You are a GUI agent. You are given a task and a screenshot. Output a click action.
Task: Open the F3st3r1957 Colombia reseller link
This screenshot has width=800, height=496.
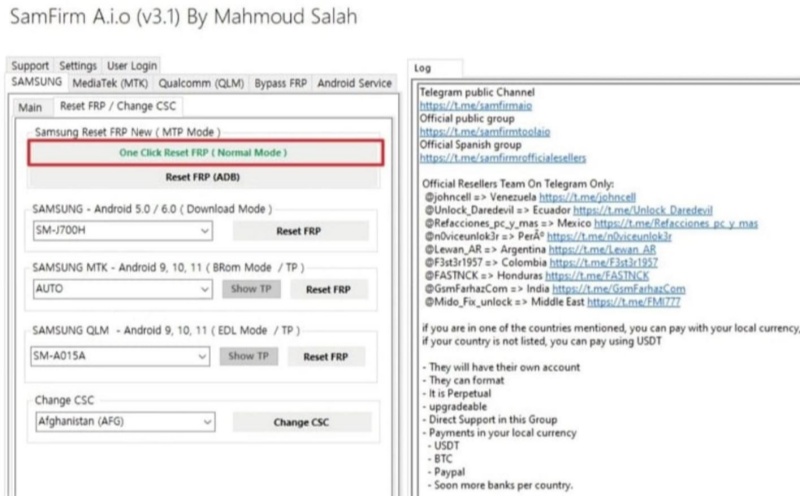tap(604, 263)
